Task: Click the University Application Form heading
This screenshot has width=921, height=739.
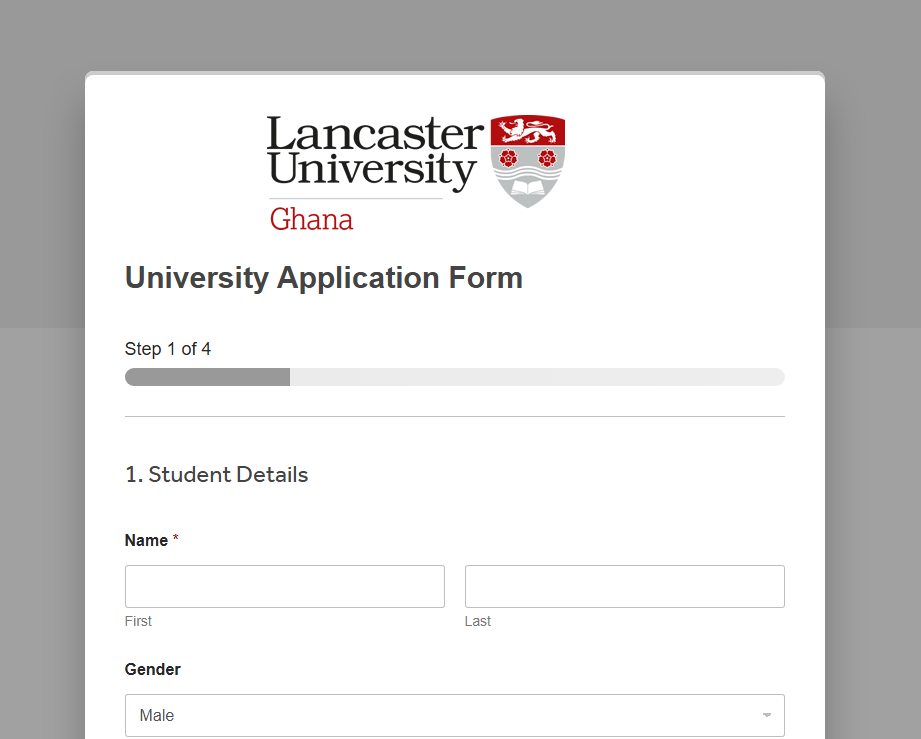Action: click(x=323, y=278)
